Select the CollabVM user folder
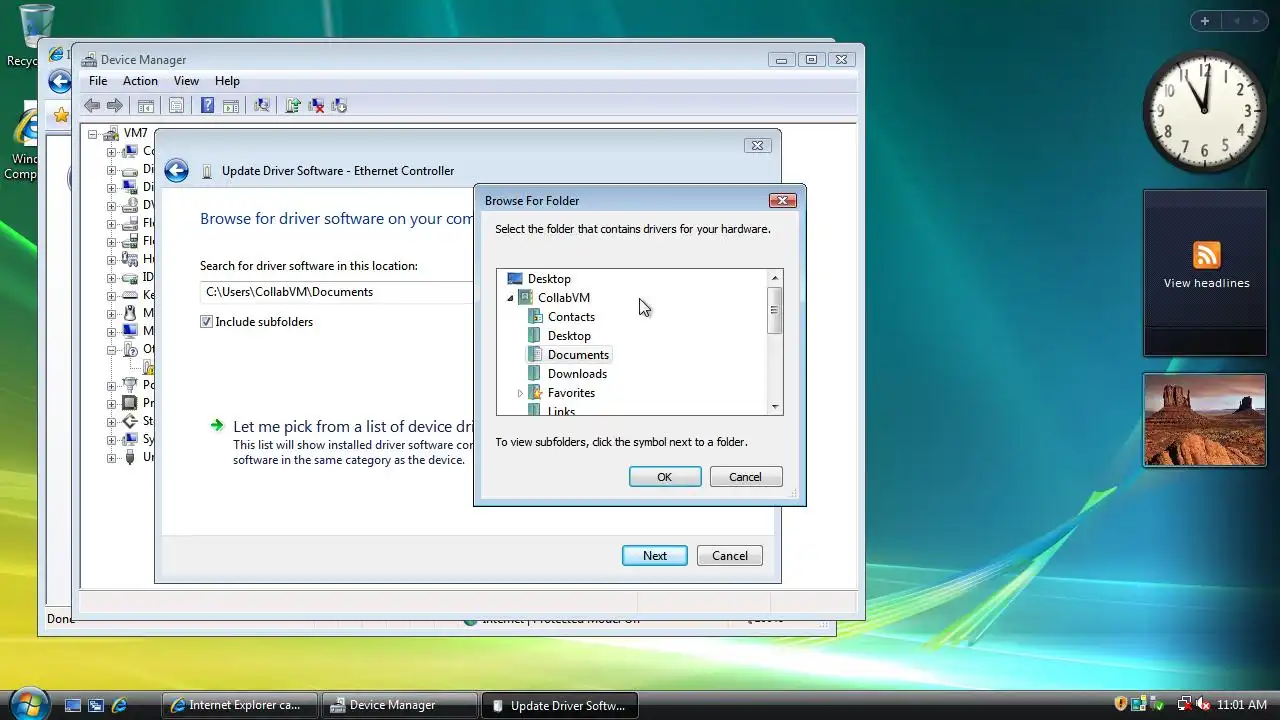The height and width of the screenshot is (720, 1280). (x=564, y=298)
